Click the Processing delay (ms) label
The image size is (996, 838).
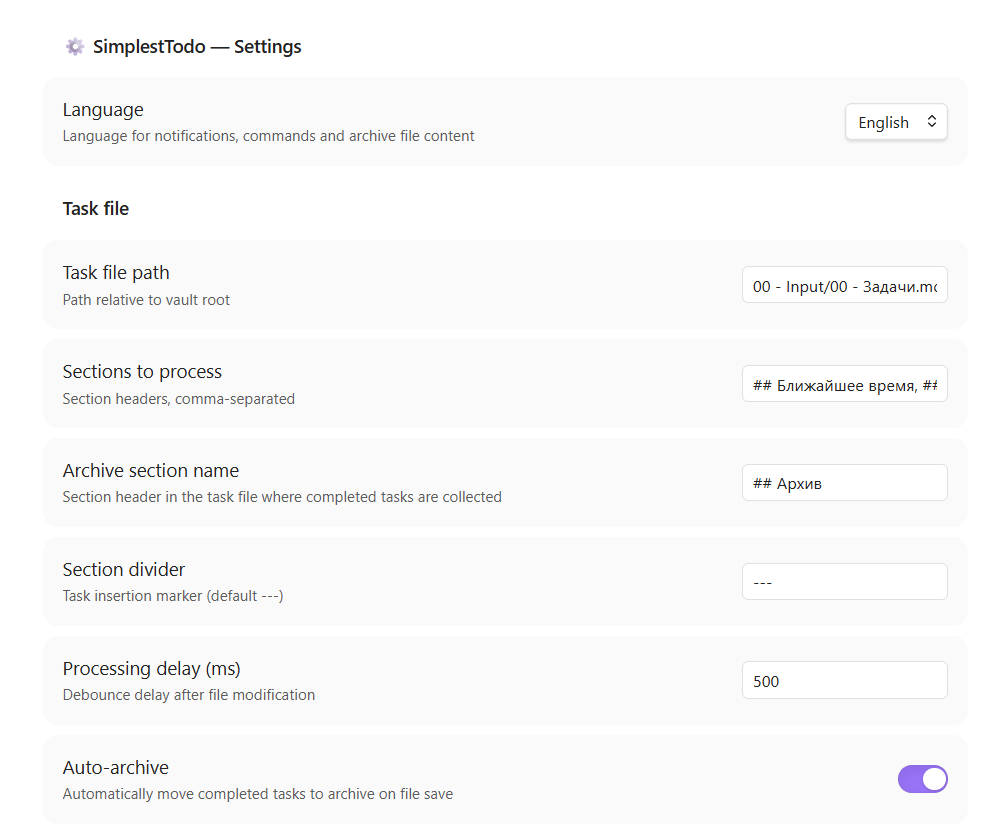pos(151,669)
